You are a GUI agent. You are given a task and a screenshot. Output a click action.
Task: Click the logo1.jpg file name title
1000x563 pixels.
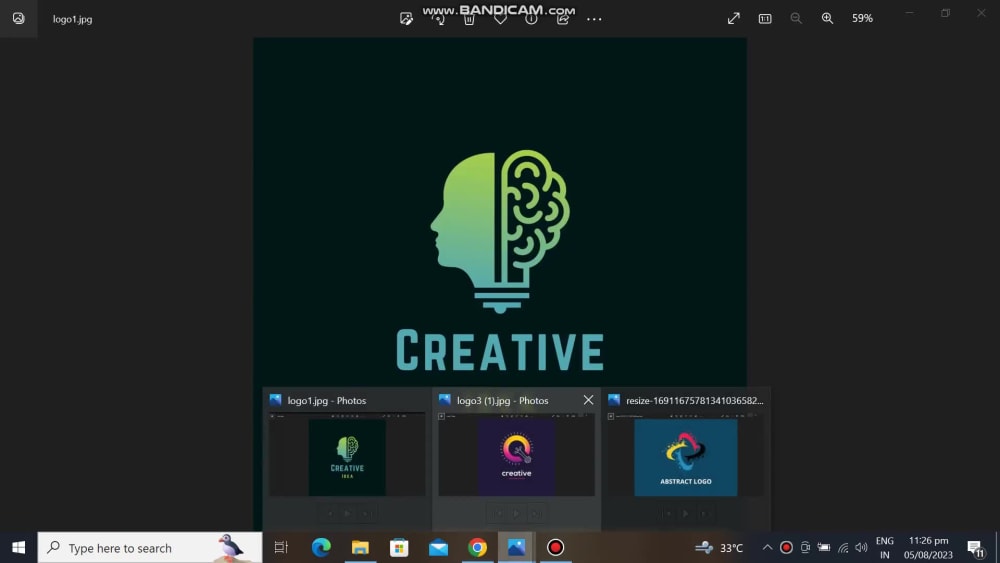(x=73, y=19)
